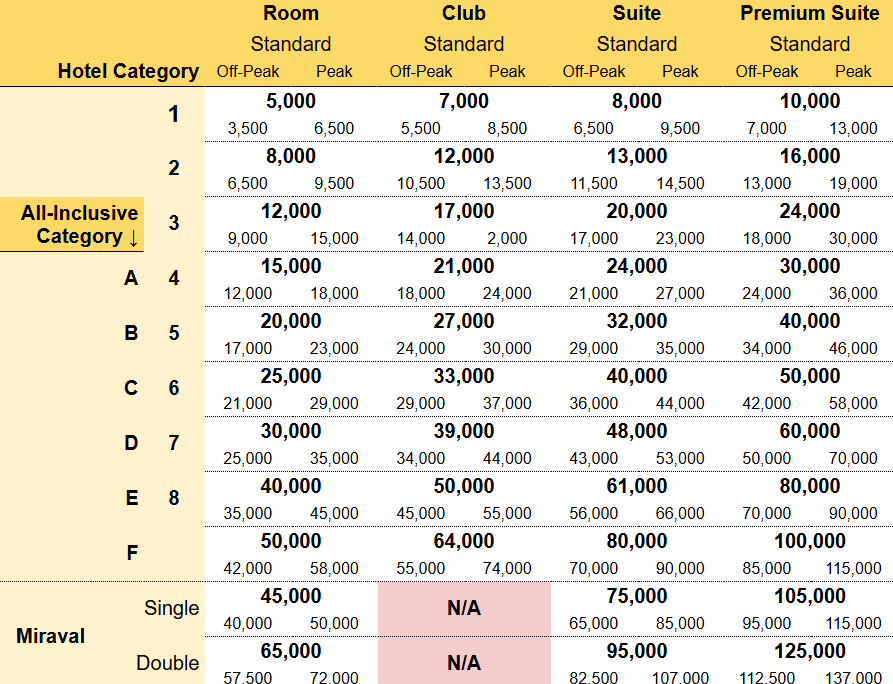Viewport: 893px width, 684px height.
Task: Select the N/A cell for Miraval Double Club
Action: 464,661
